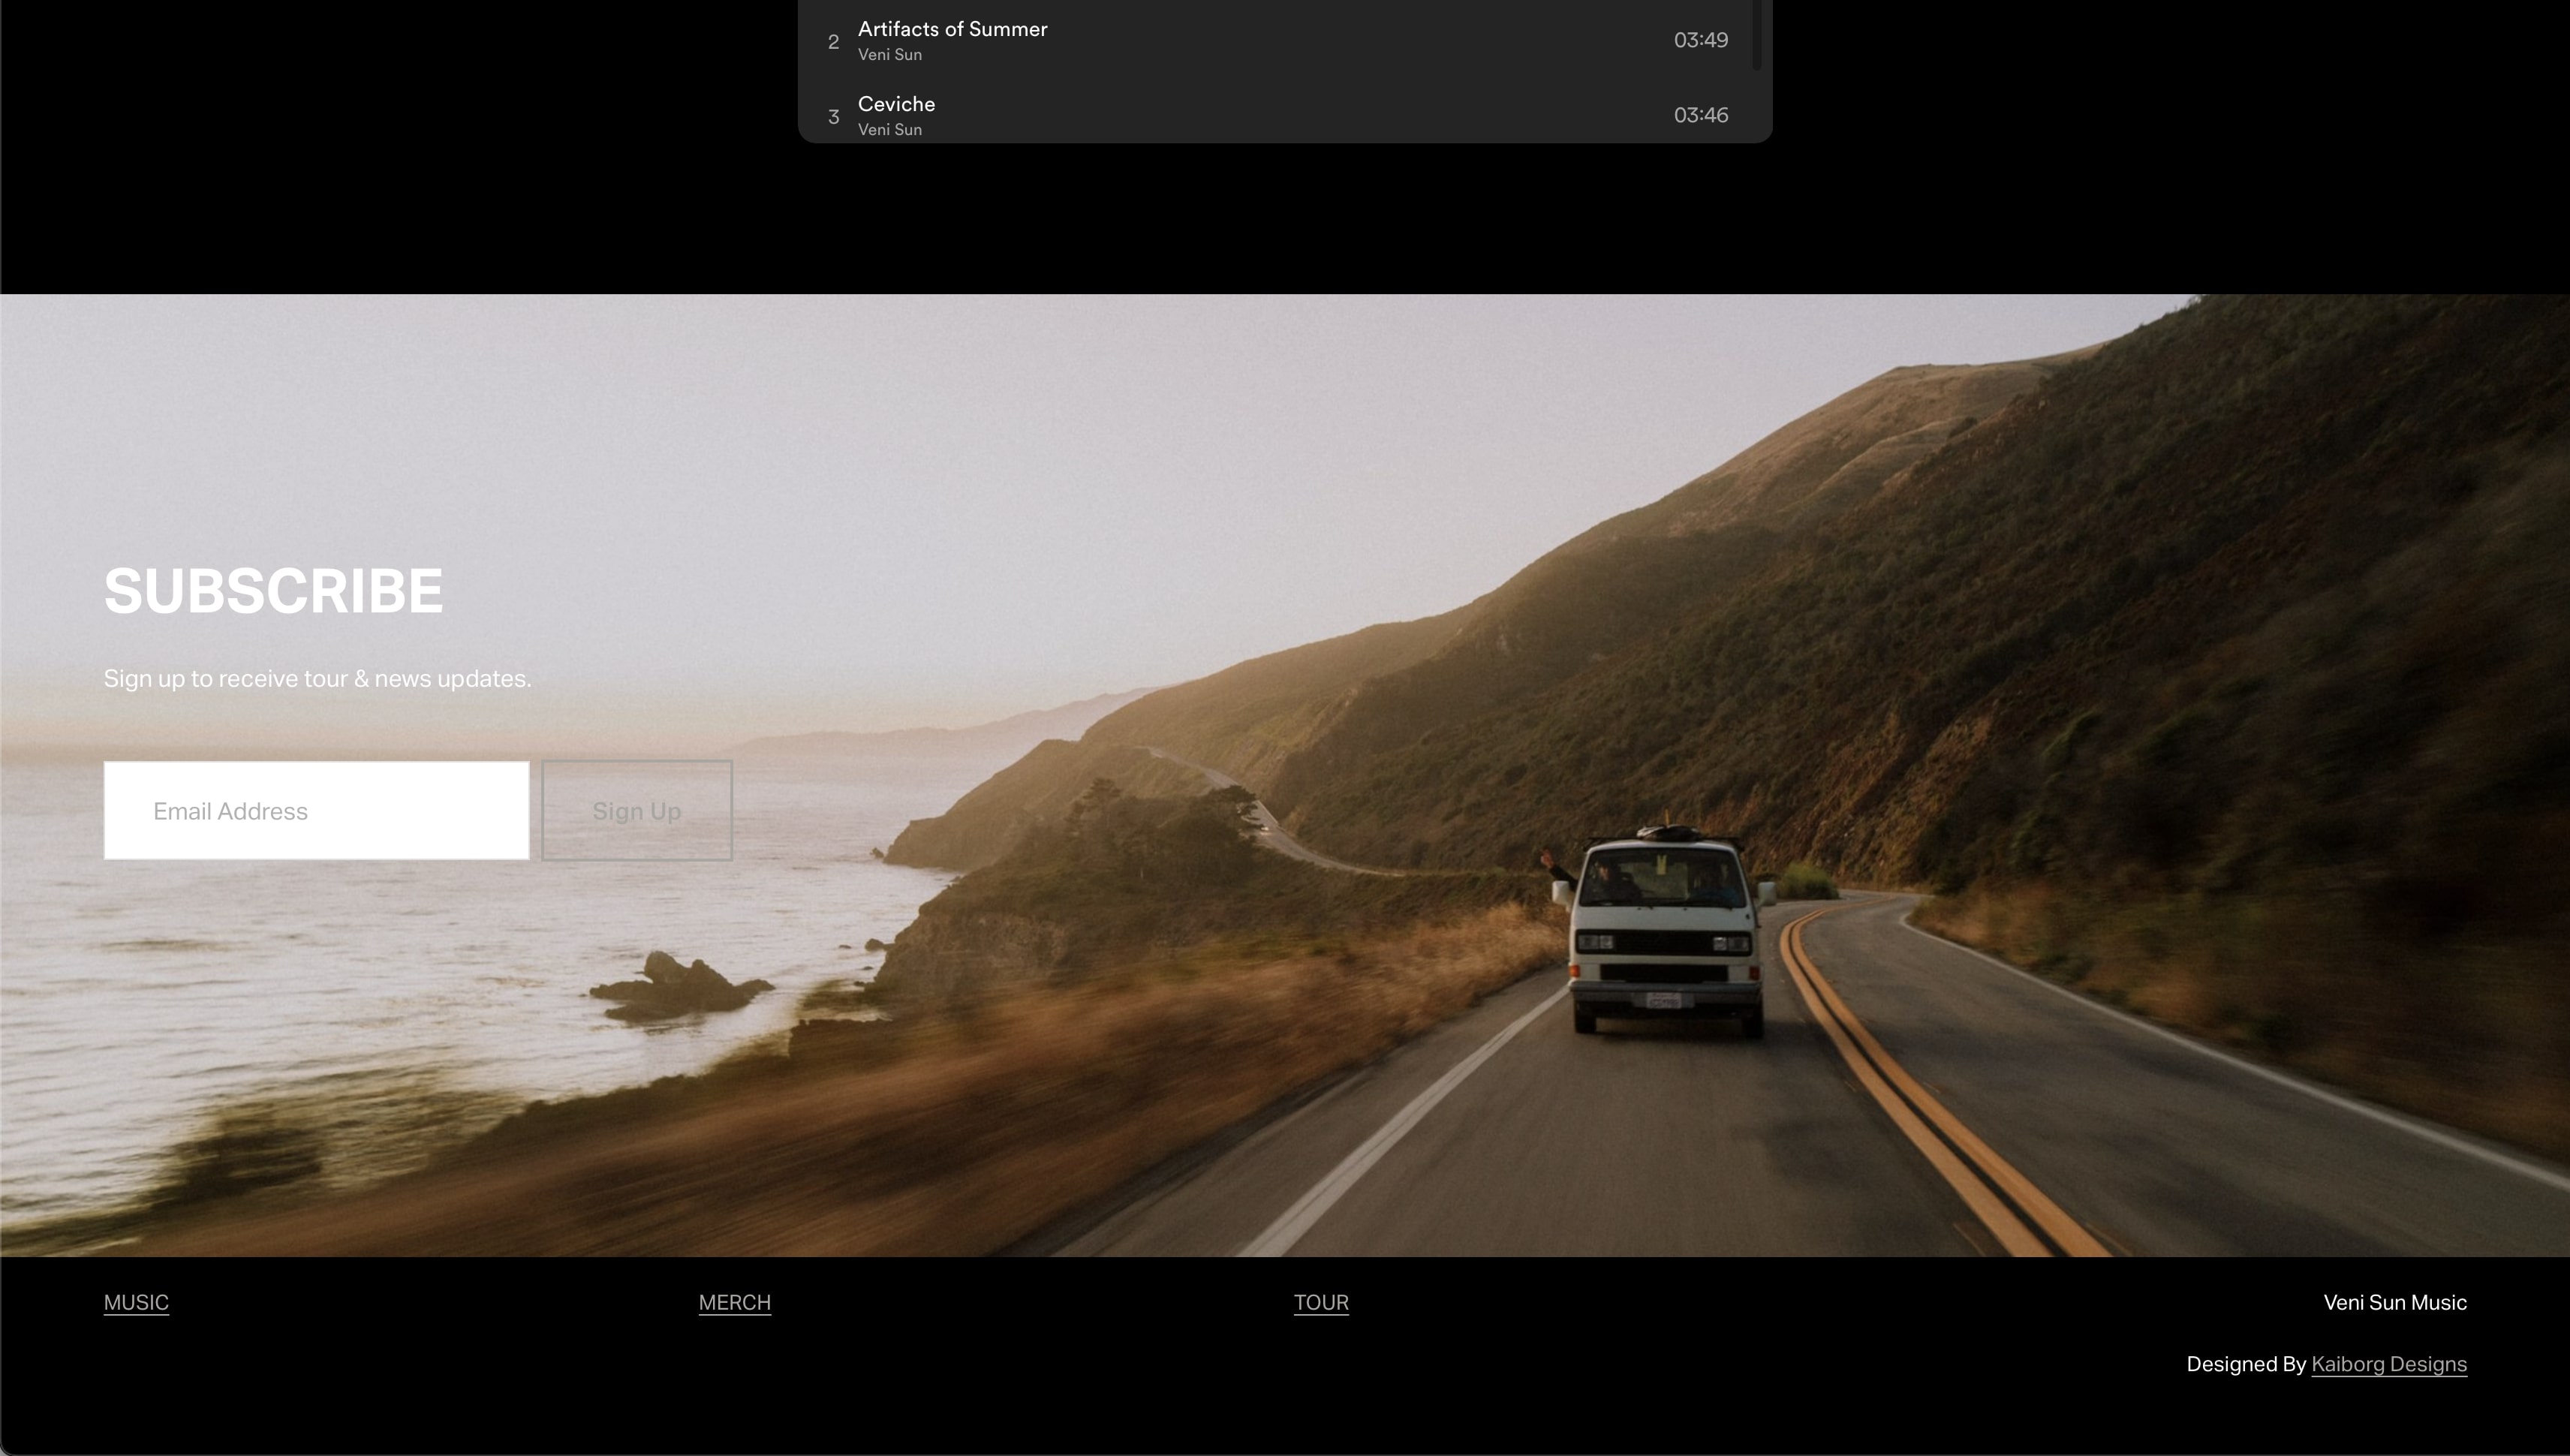The width and height of the screenshot is (2570, 1456).
Task: Click the Veni Sun Music footer text
Action: tap(2394, 1303)
